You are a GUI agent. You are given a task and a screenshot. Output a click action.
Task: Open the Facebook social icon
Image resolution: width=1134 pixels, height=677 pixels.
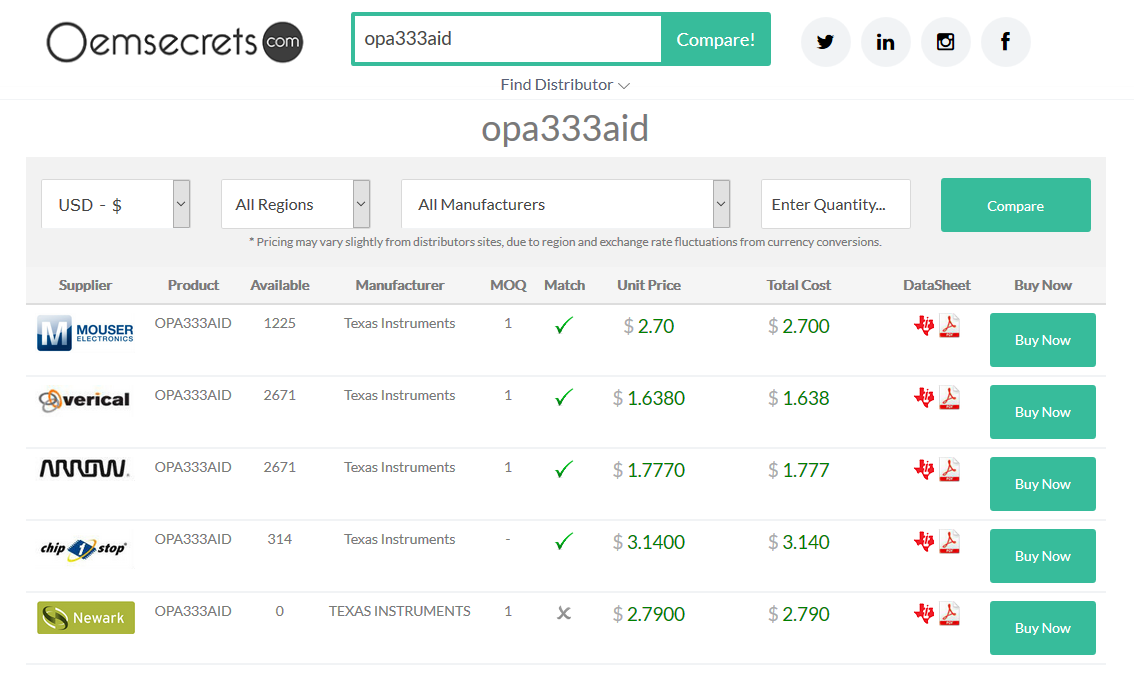tap(1005, 42)
